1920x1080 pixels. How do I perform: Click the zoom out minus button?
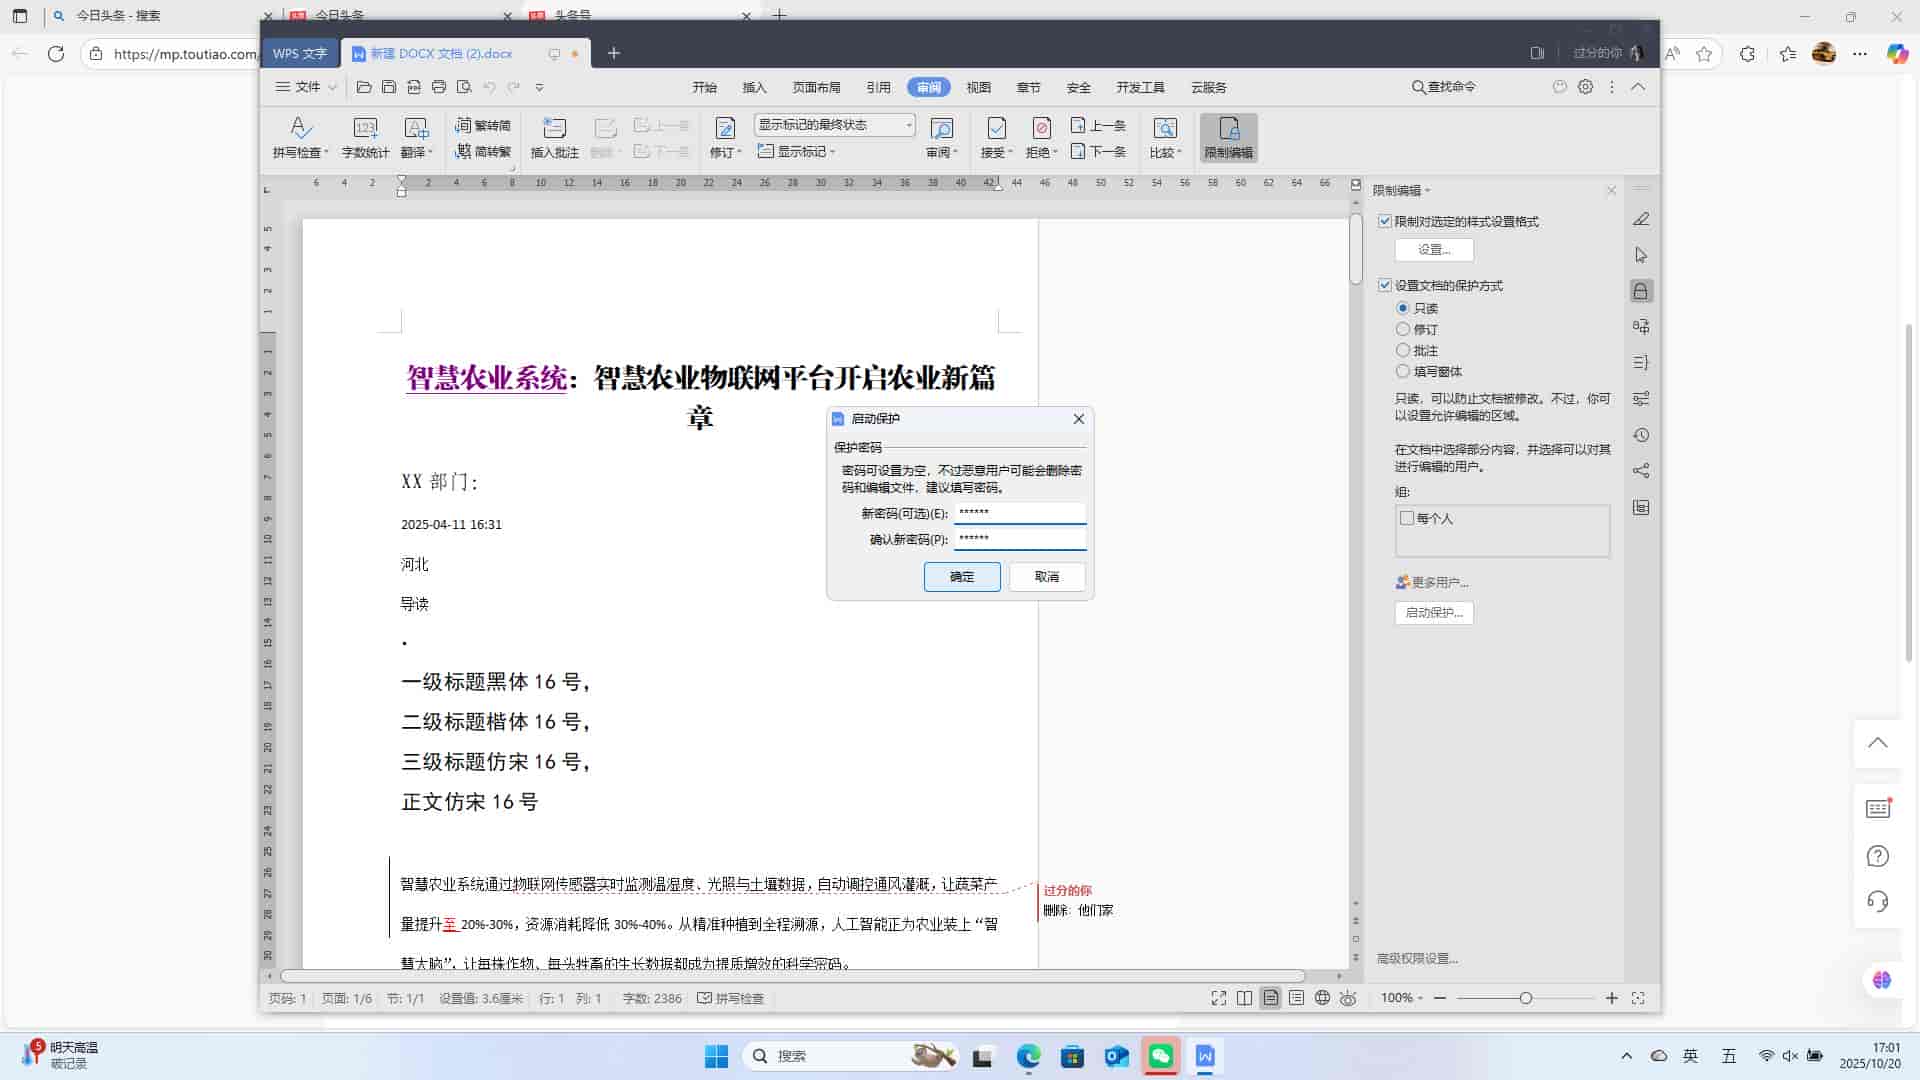tap(1440, 998)
